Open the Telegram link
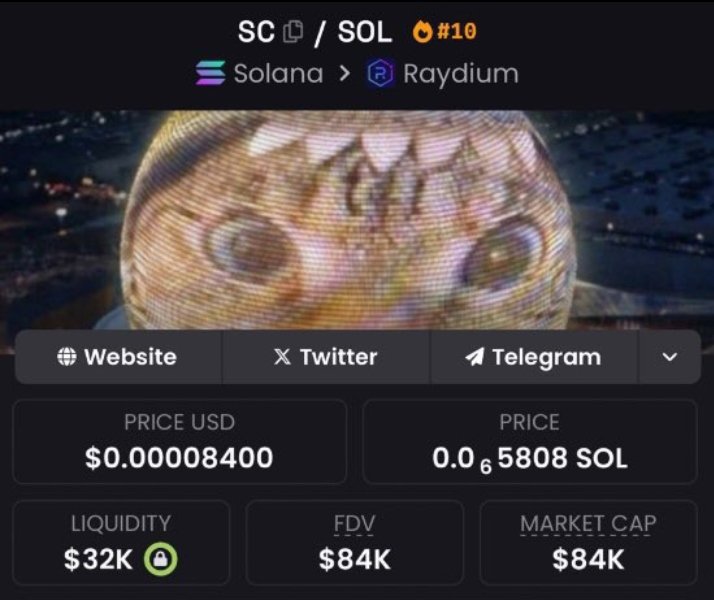Viewport: 714px width, 600px height. pyautogui.click(x=534, y=357)
